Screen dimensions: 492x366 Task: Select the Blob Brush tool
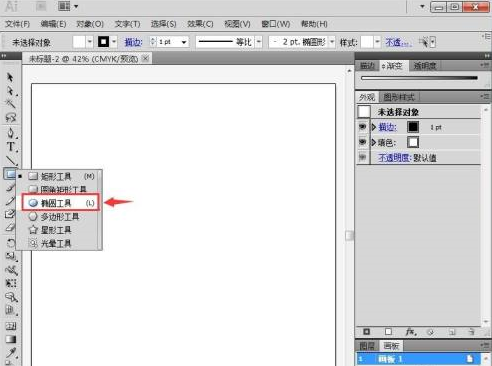pyautogui.click(x=10, y=214)
